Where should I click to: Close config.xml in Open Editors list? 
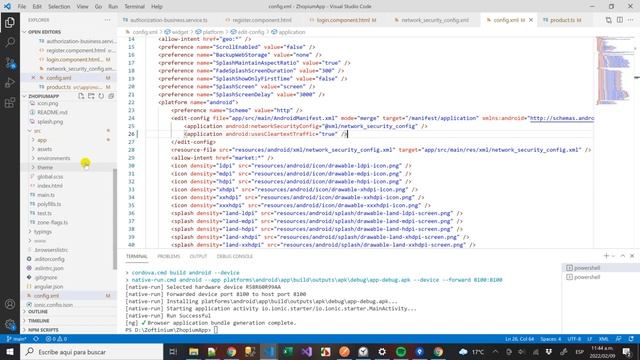click(33, 78)
